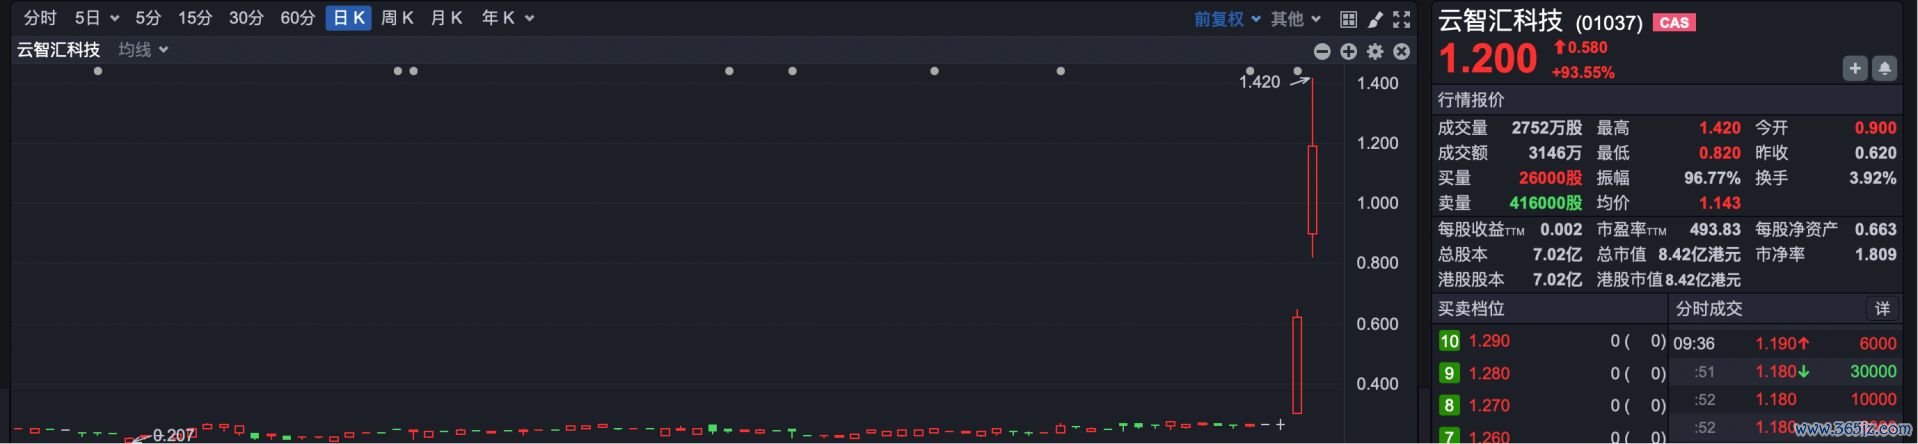
Task: Click the CAS badge next to stock code
Action: pyautogui.click(x=1674, y=22)
